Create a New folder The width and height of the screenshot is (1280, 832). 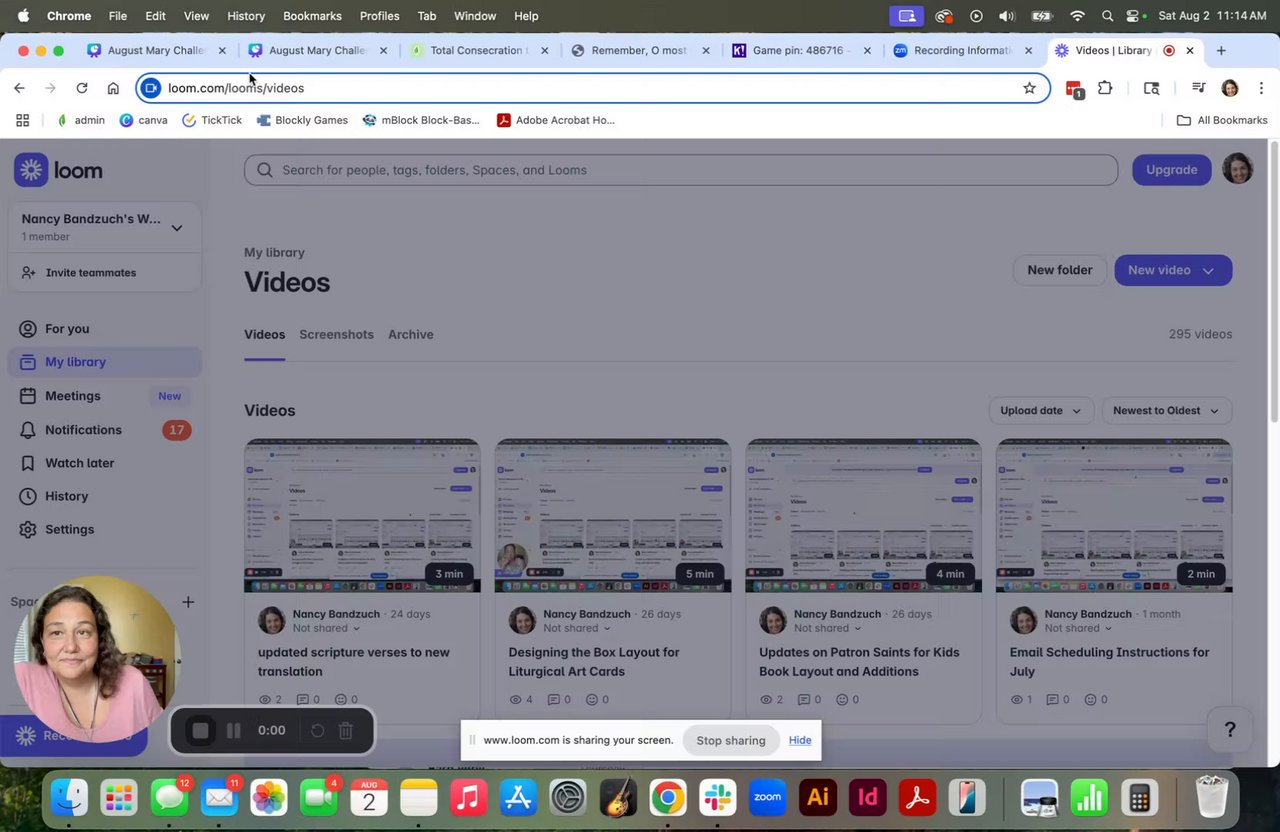(x=1059, y=270)
